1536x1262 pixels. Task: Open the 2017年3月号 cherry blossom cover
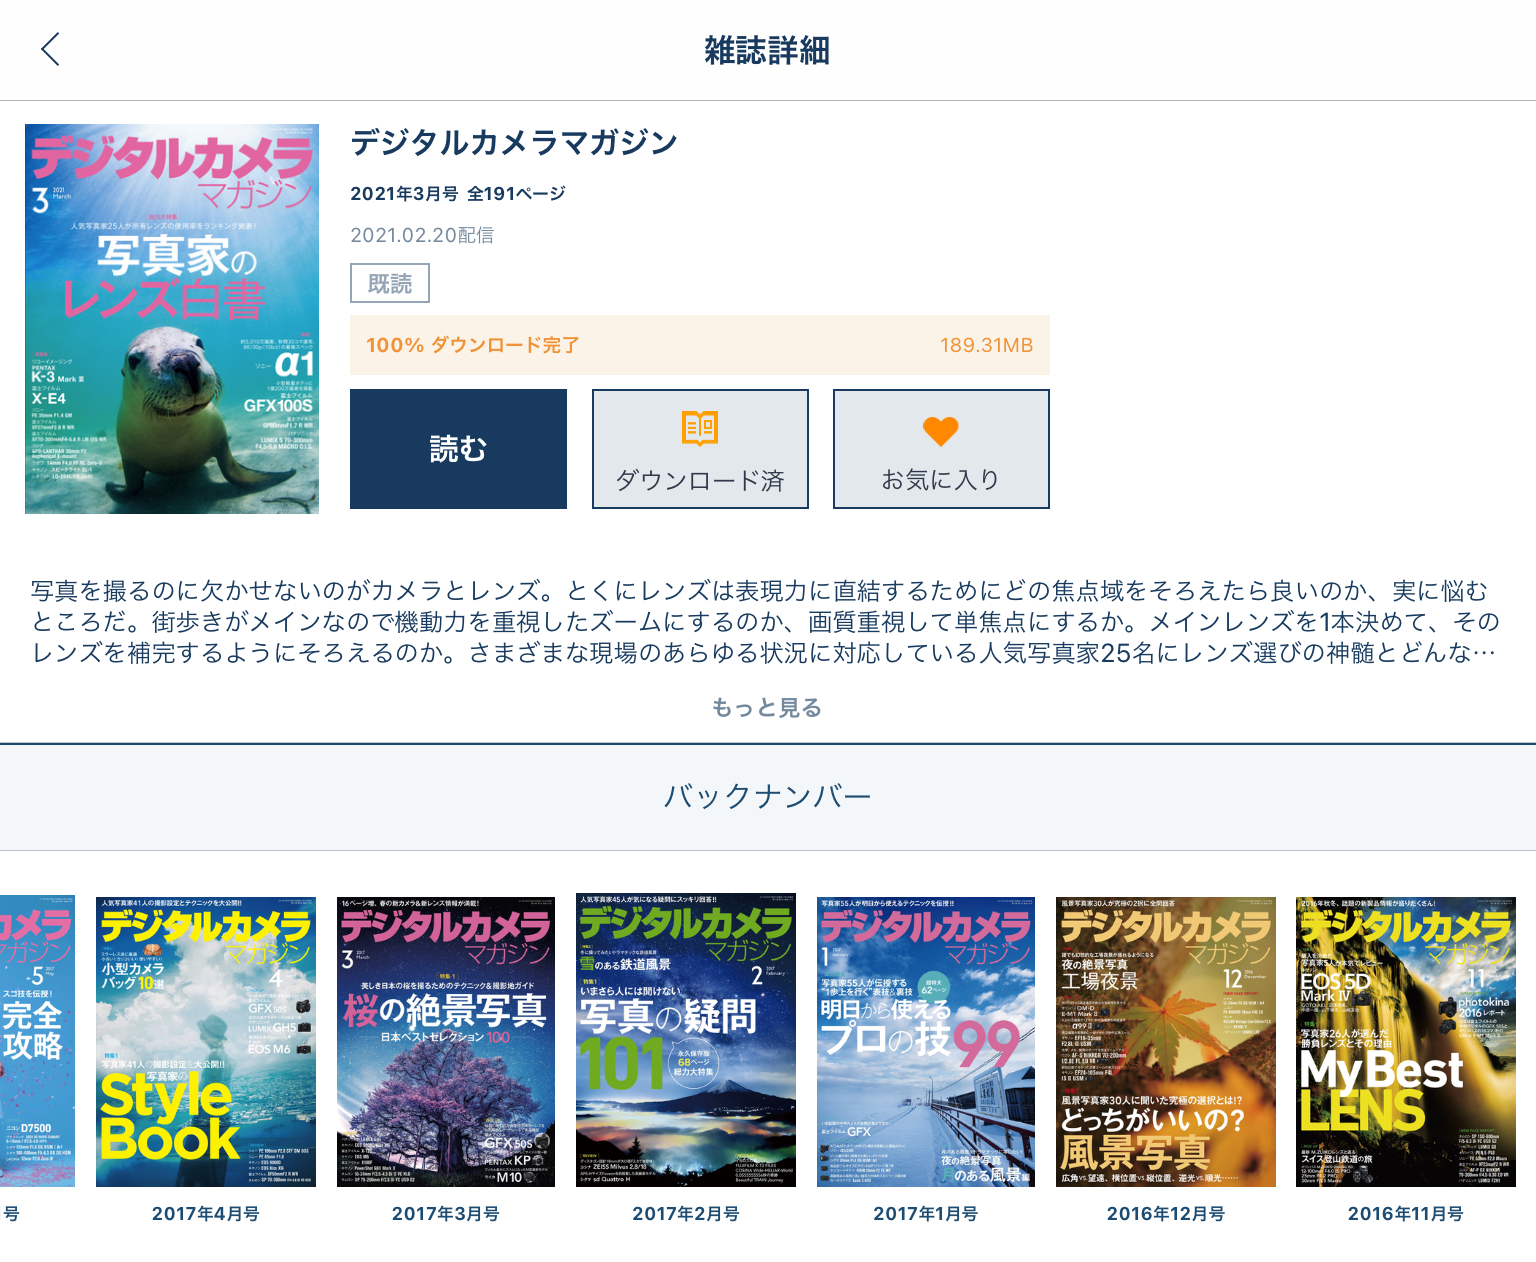point(446,1042)
